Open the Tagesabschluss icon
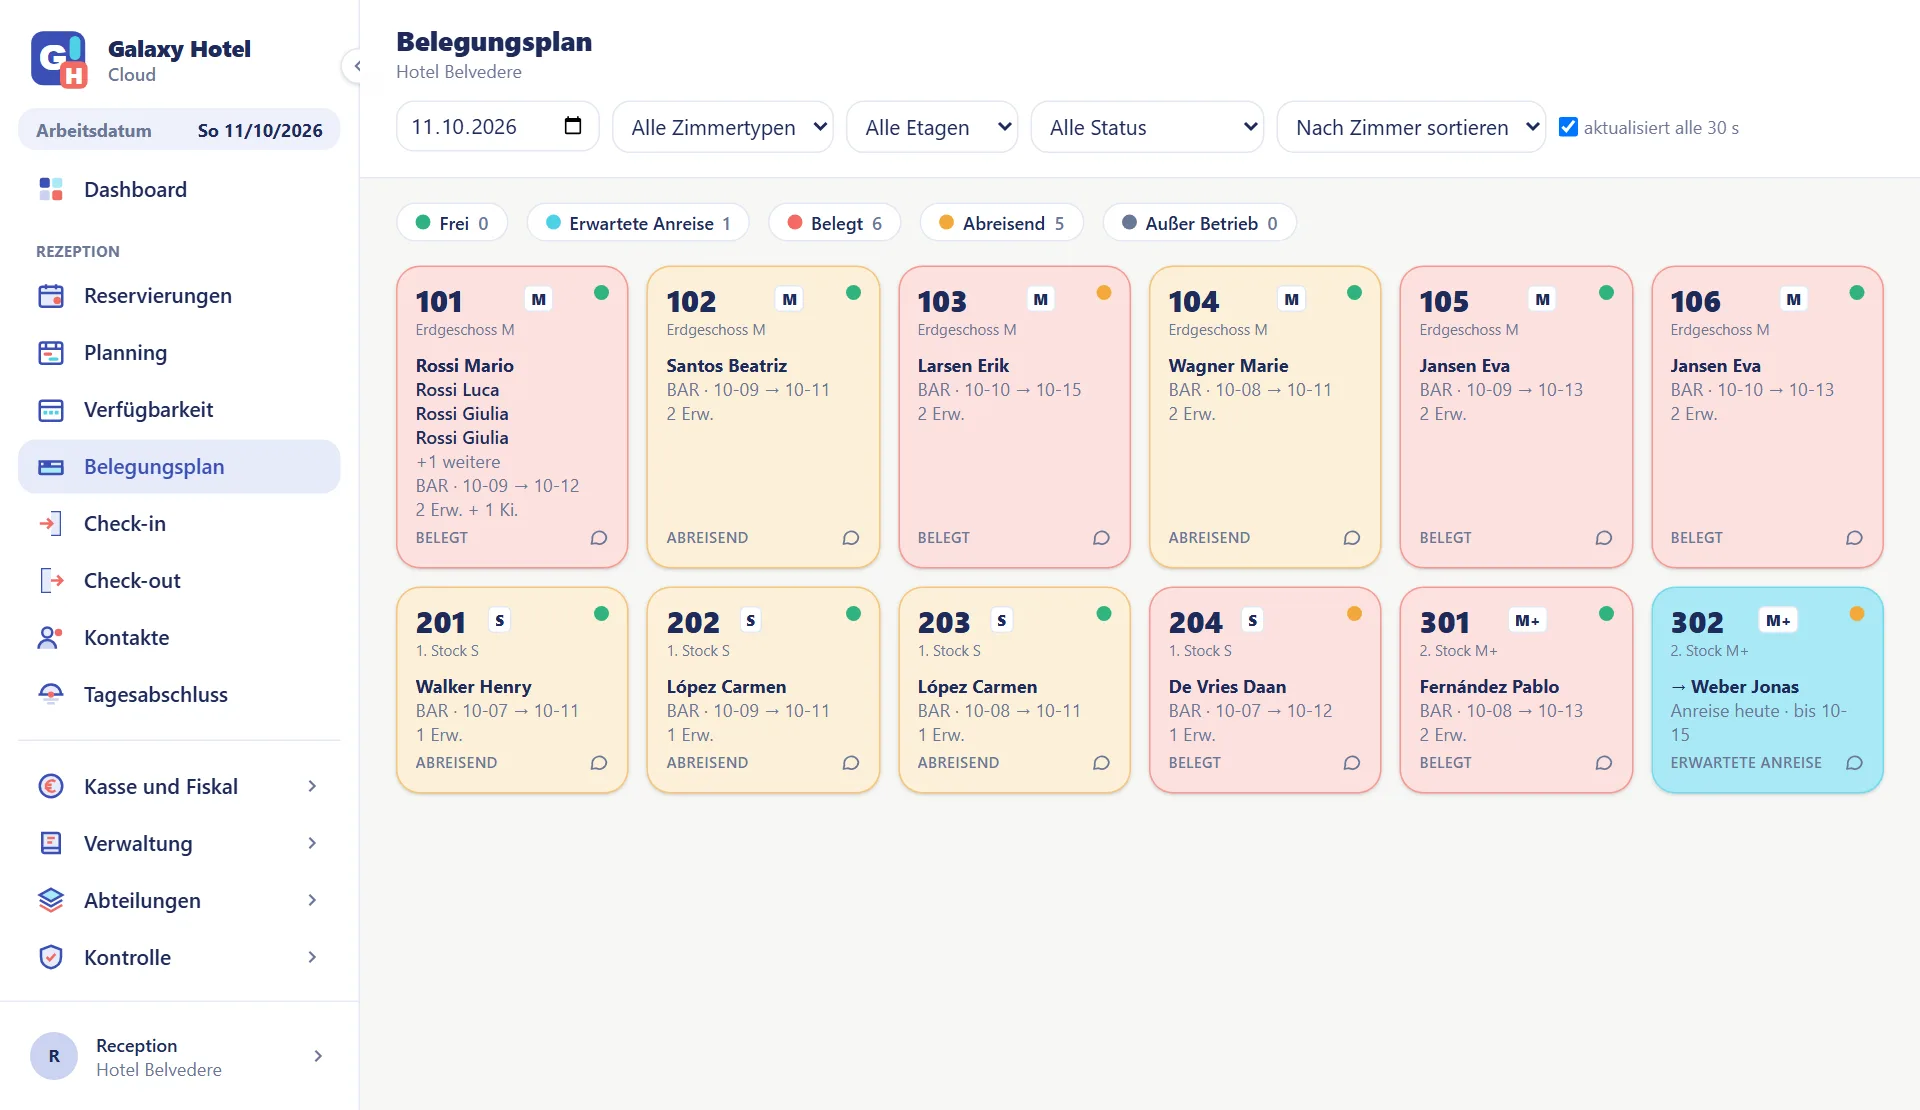Screen dimensions: 1920x1110 (x=51, y=695)
